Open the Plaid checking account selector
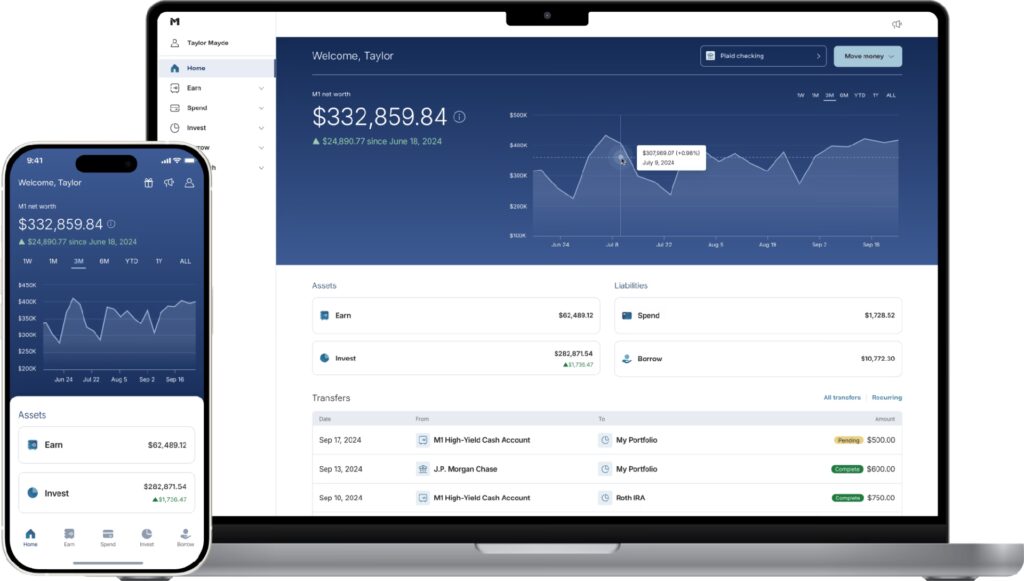The height and width of the screenshot is (581, 1024). pos(764,56)
